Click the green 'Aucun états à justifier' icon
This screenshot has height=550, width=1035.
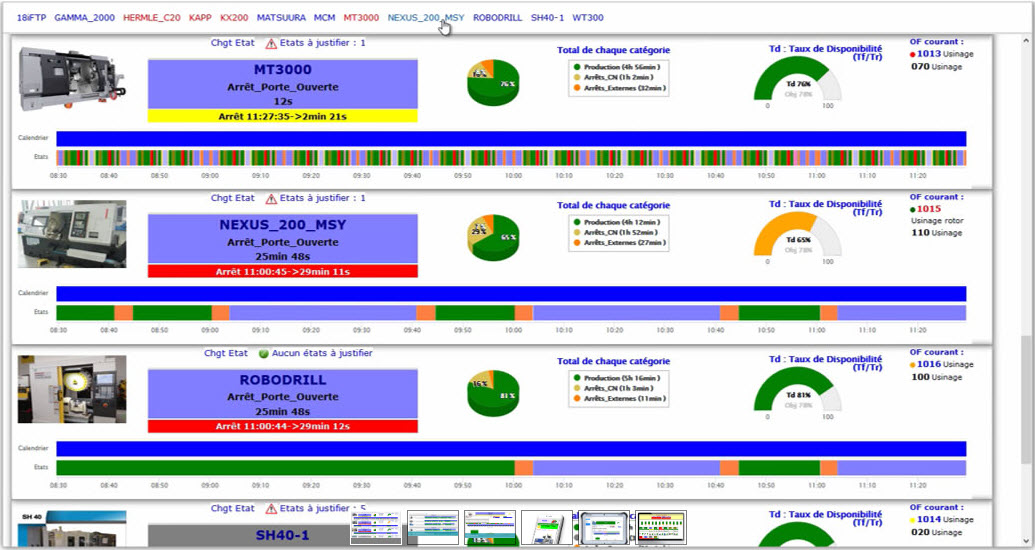(x=264, y=353)
